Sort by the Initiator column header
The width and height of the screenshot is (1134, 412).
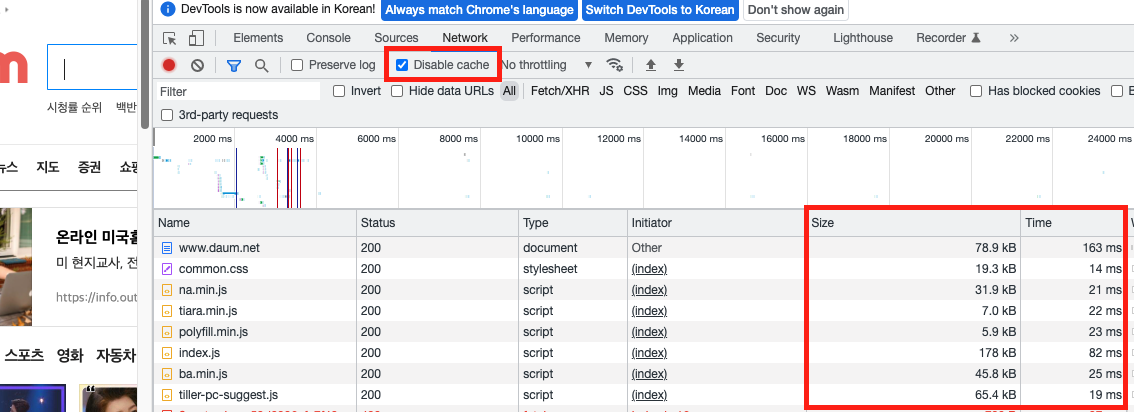[x=717, y=223]
